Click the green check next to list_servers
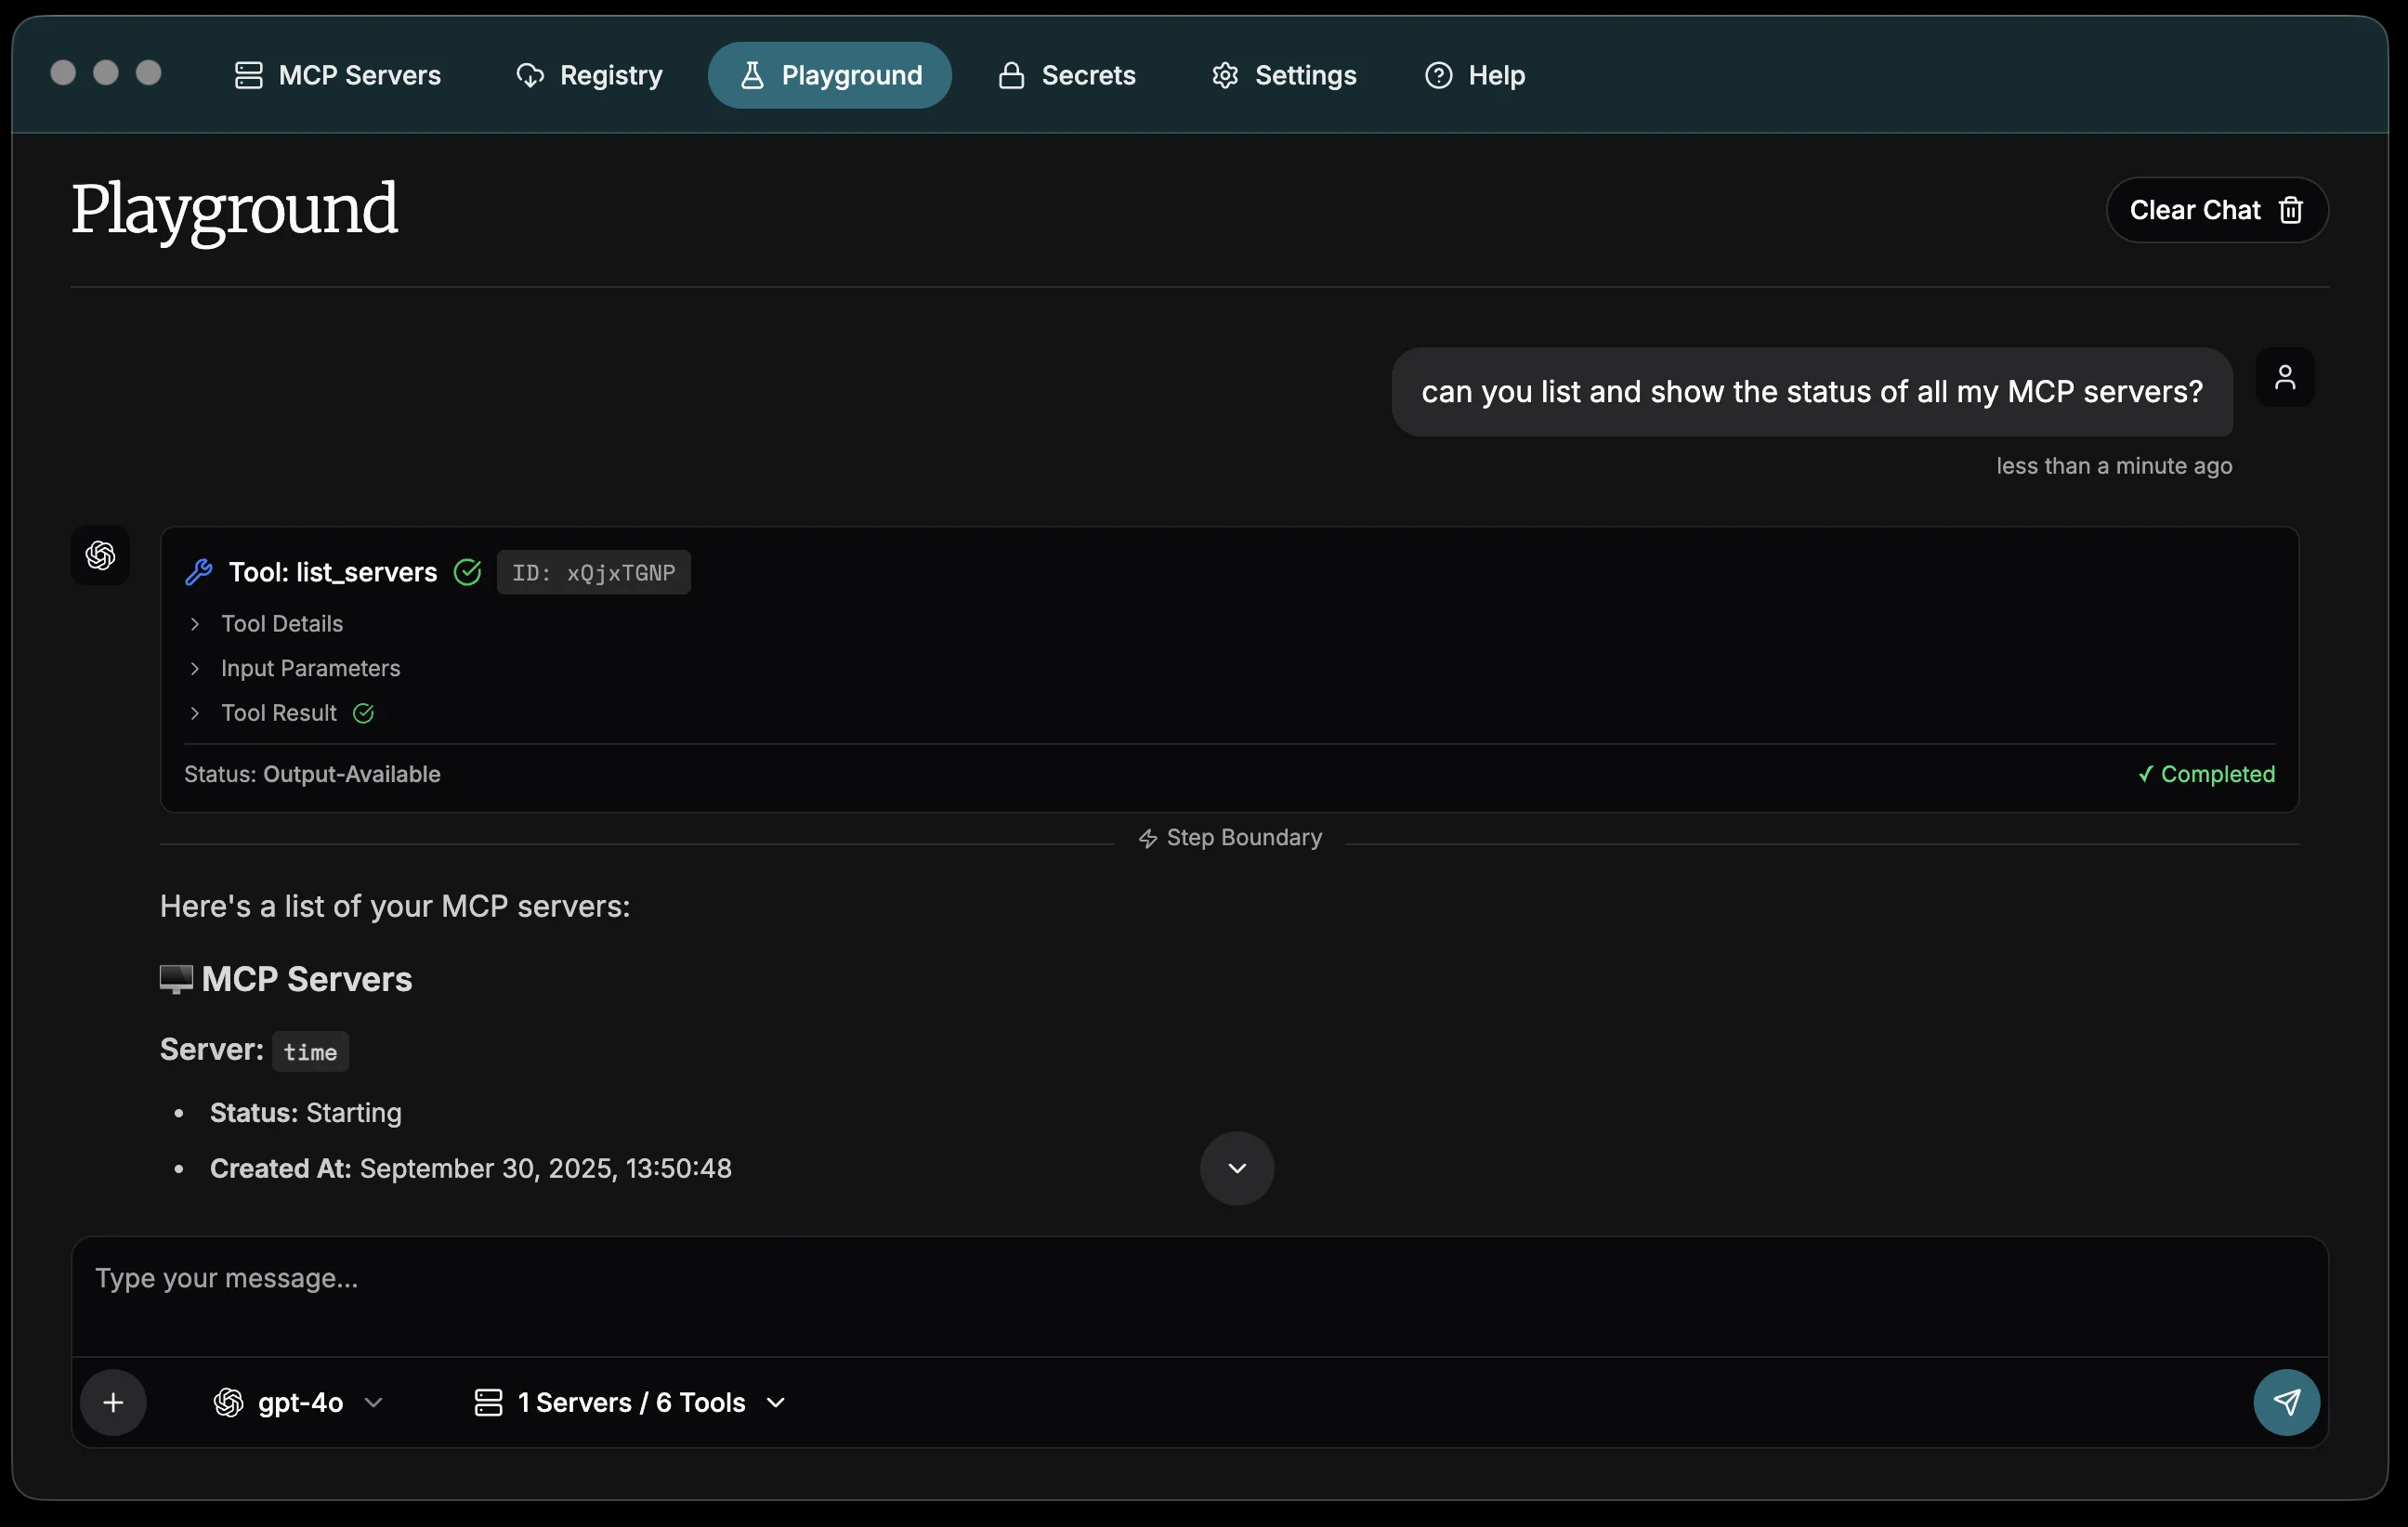2408x1527 pixels. (x=467, y=572)
